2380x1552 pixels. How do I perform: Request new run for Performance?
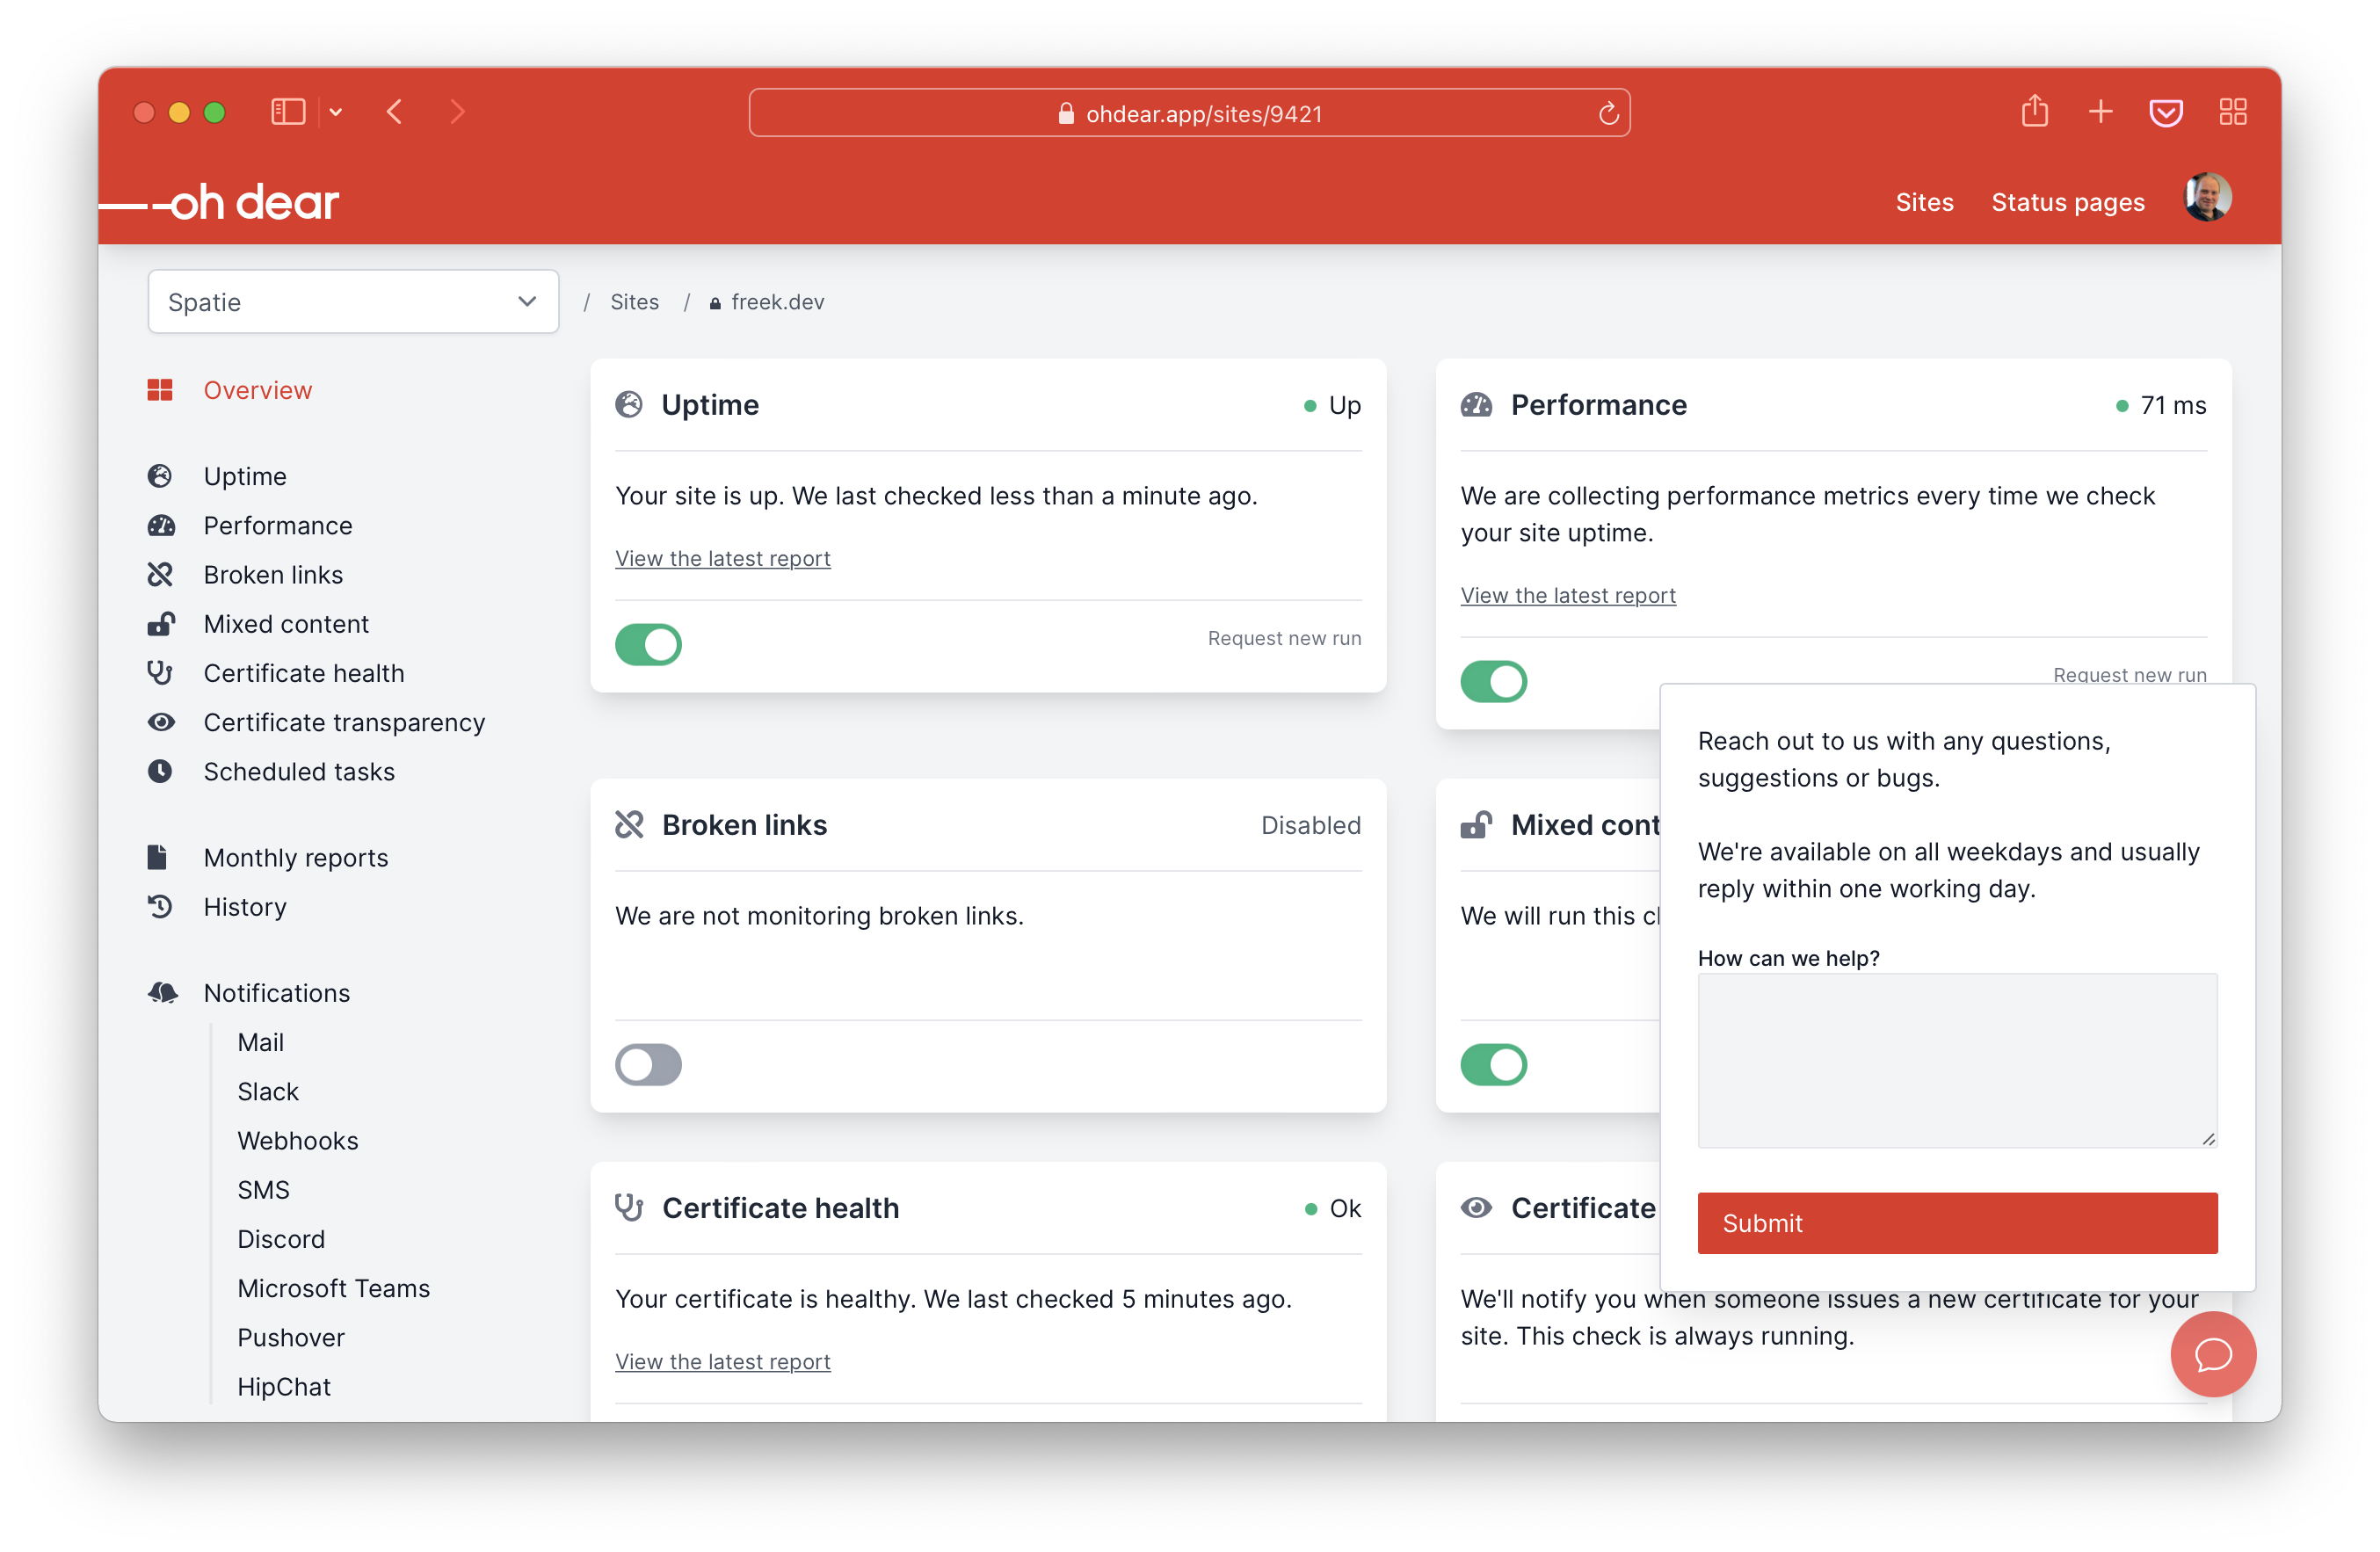(2129, 673)
